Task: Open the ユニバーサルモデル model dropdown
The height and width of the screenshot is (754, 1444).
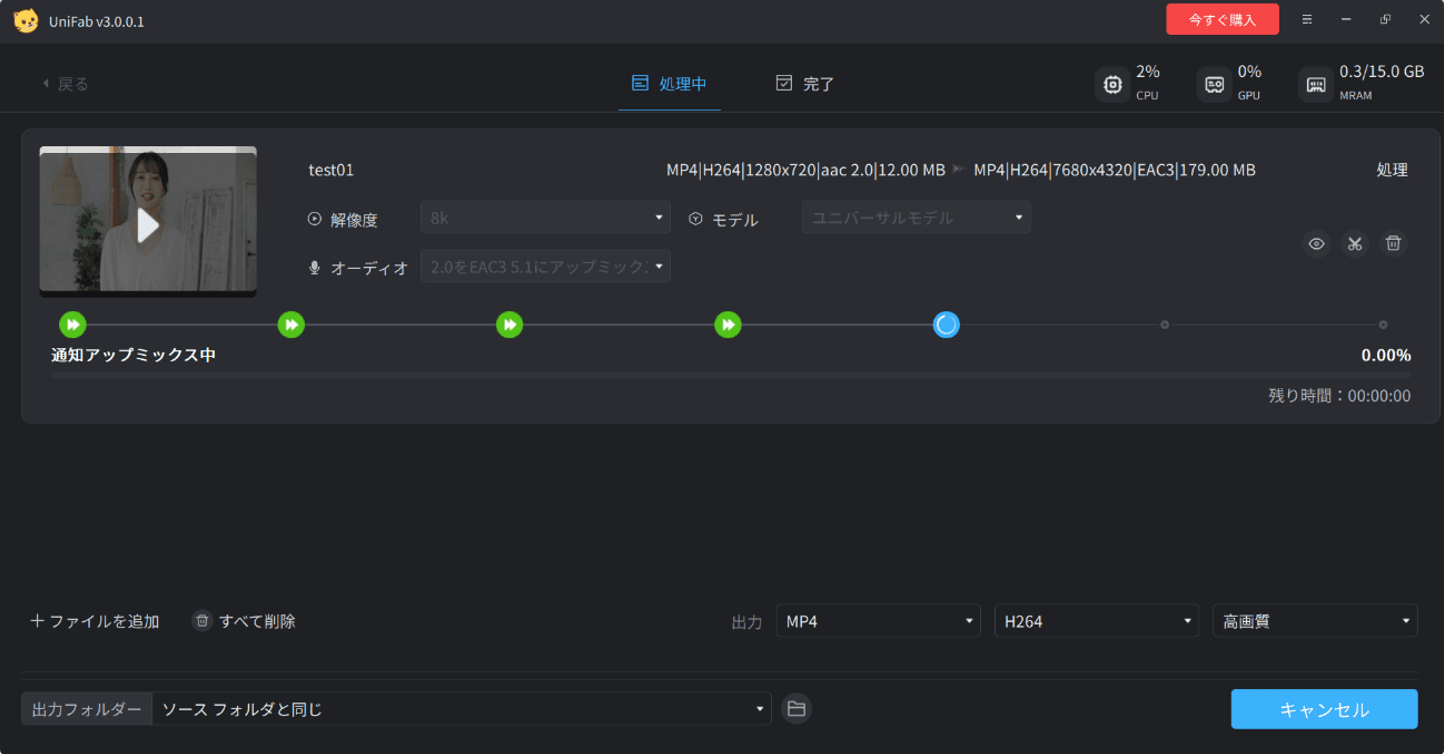Action: 916,217
